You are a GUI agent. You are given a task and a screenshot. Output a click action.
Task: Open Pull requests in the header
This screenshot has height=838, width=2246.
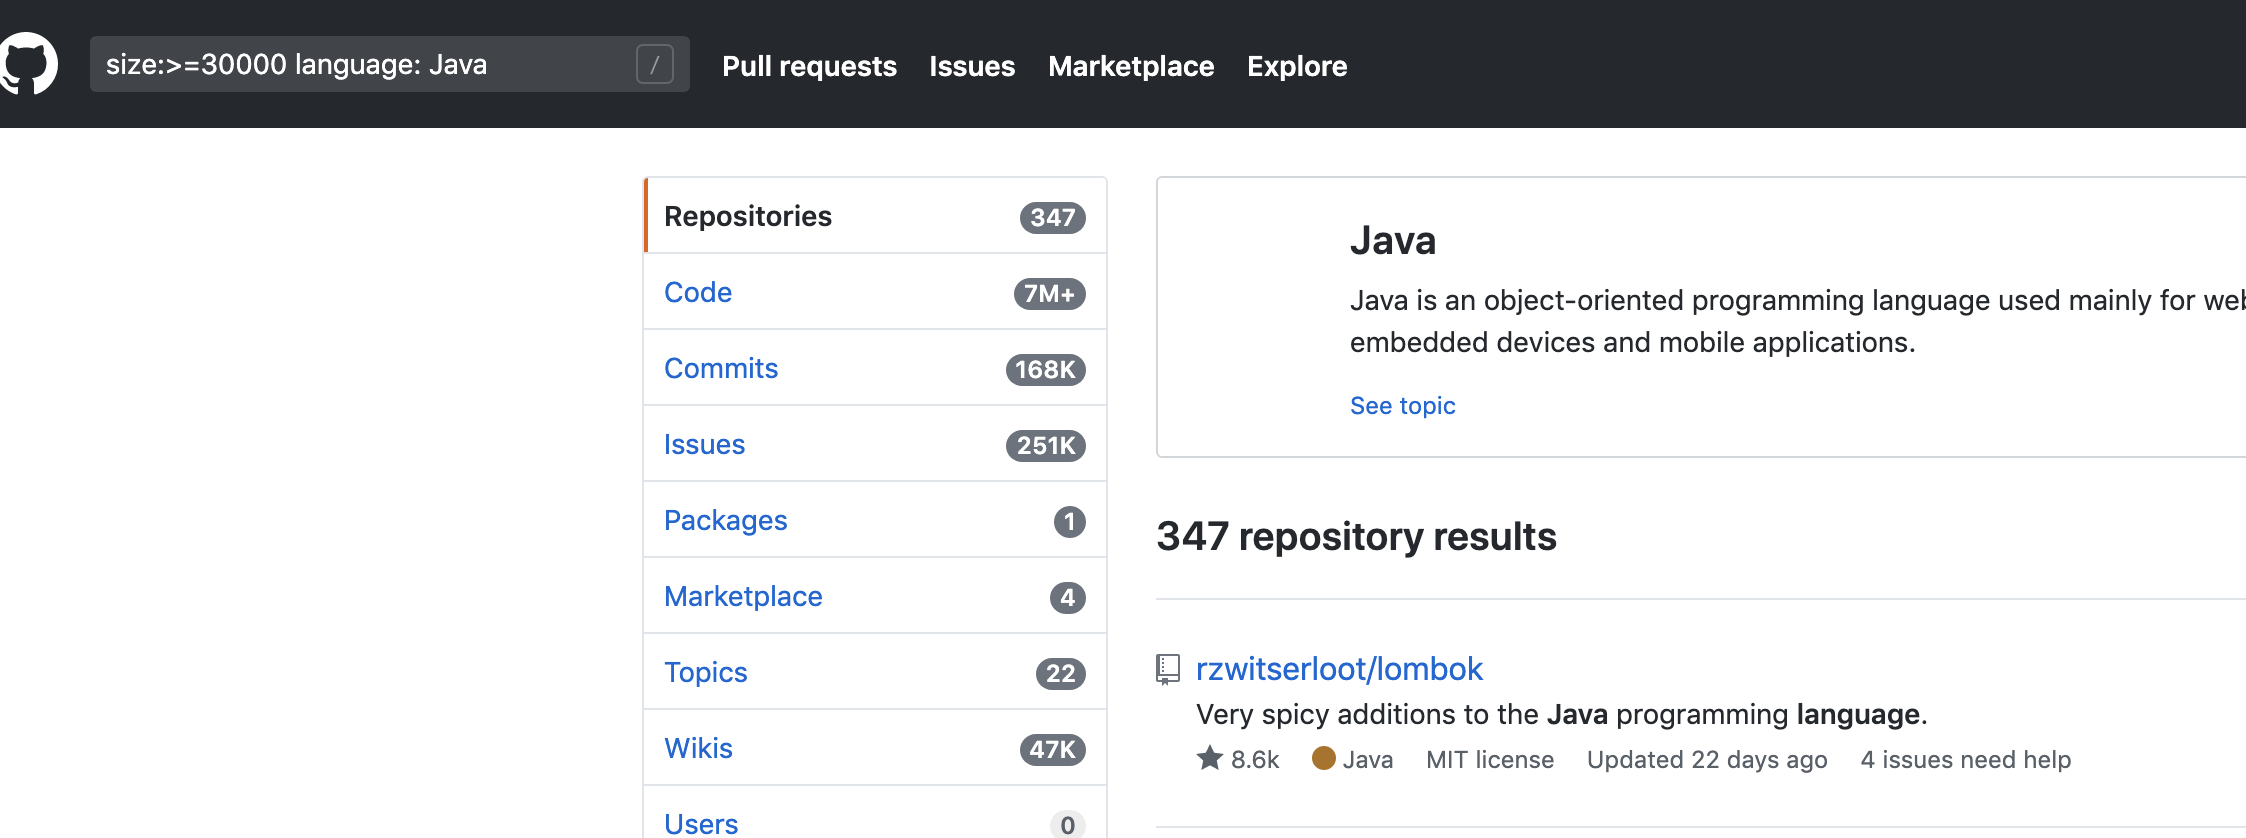pyautogui.click(x=809, y=66)
